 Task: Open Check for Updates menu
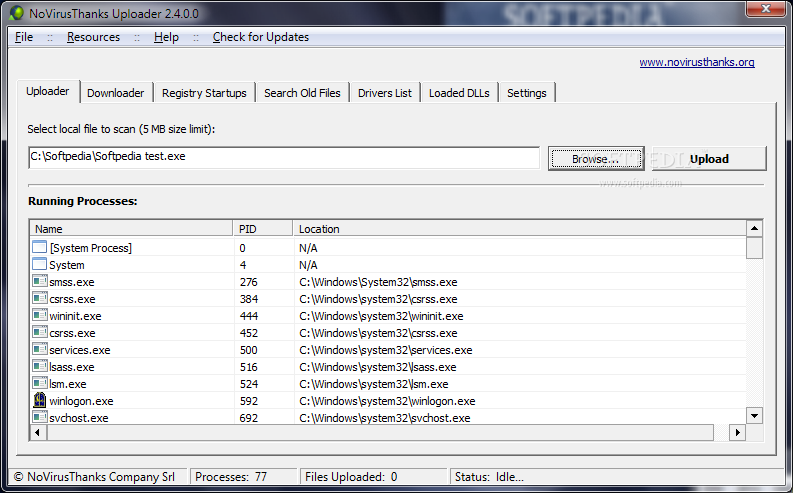tap(260, 37)
